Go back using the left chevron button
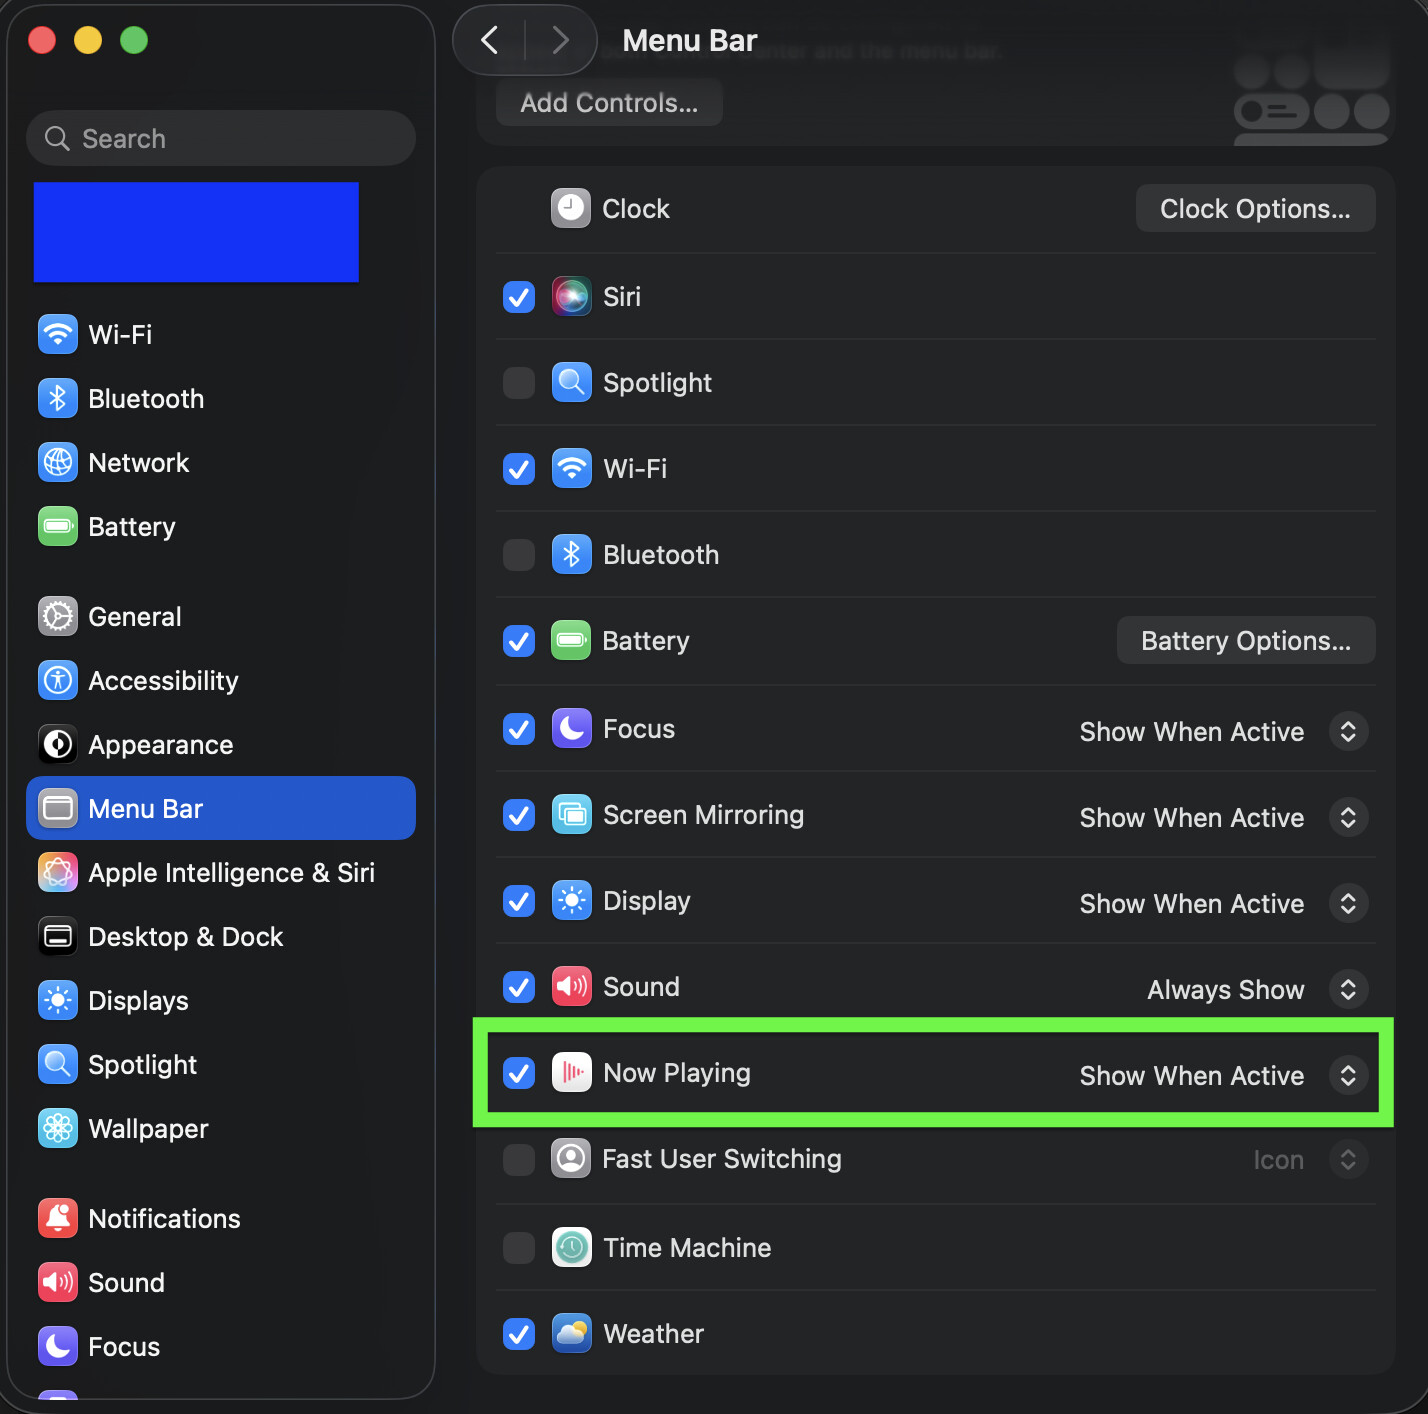Image resolution: width=1428 pixels, height=1414 pixels. pyautogui.click(x=490, y=40)
